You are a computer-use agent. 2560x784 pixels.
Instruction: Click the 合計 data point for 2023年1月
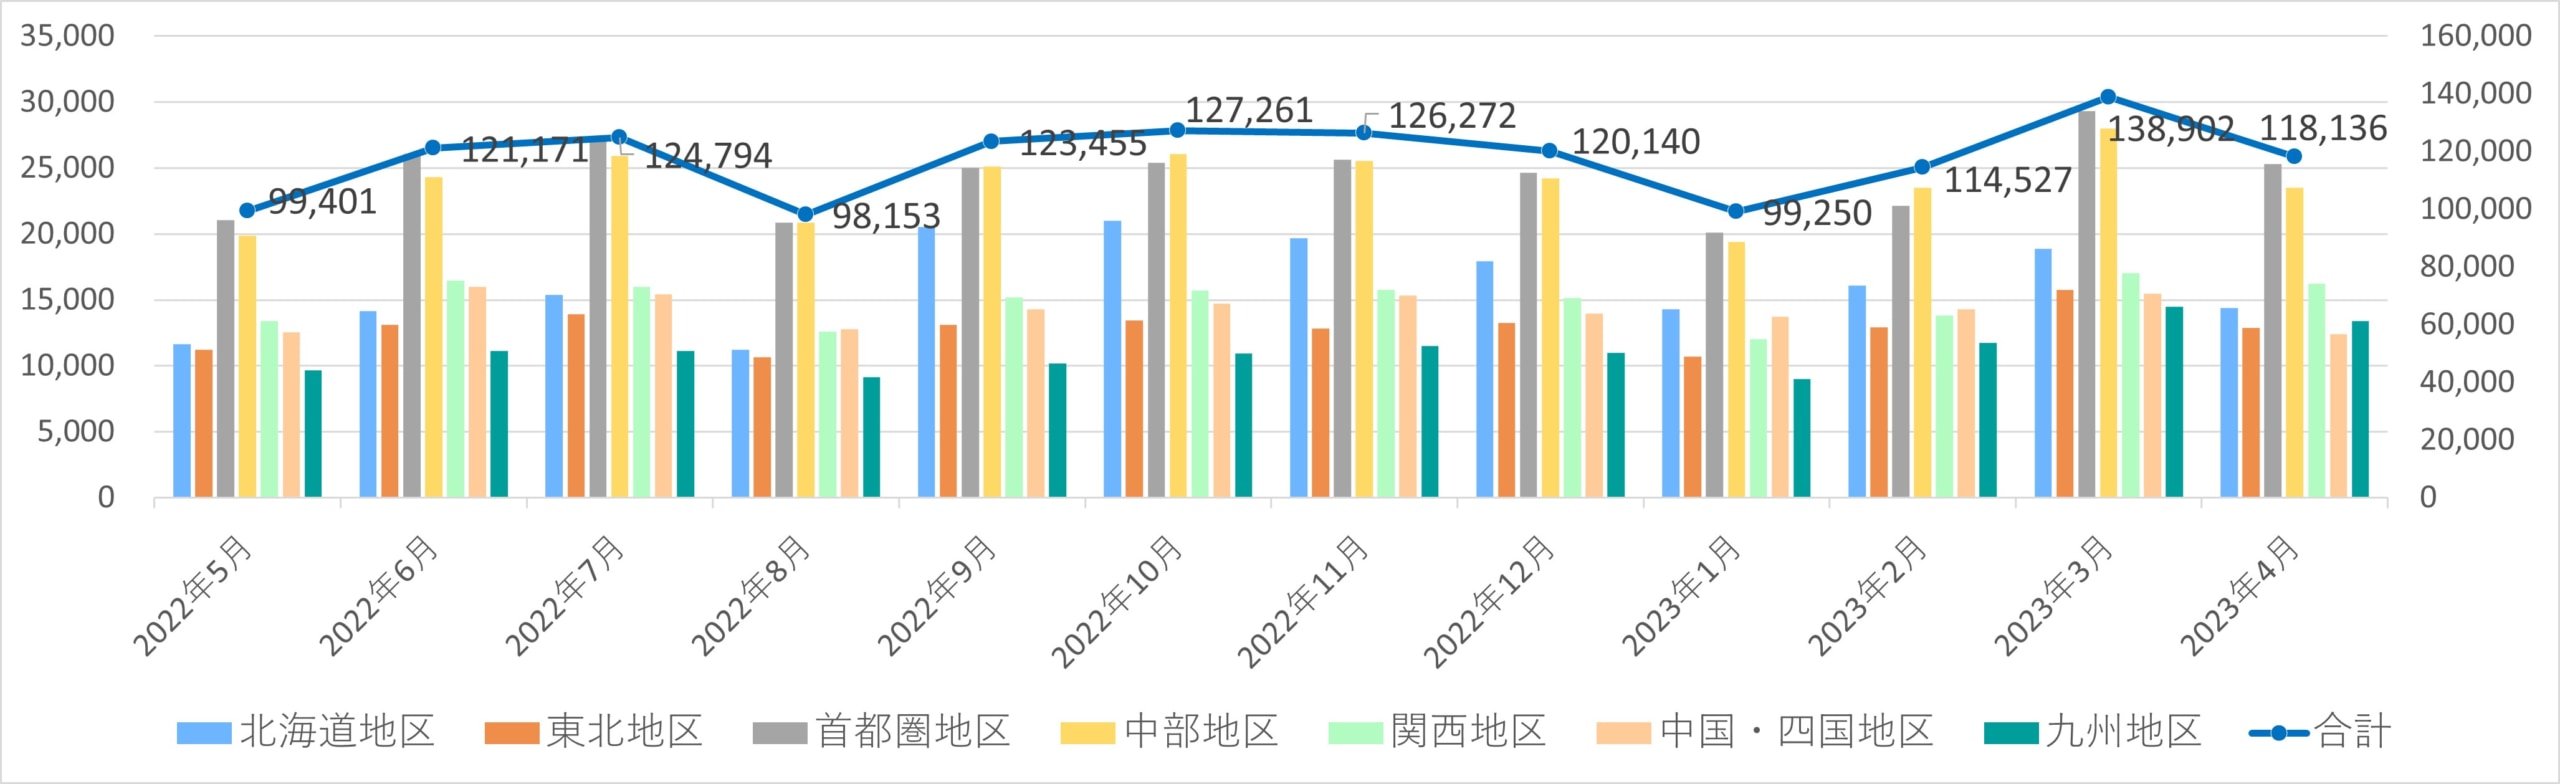tap(1736, 211)
